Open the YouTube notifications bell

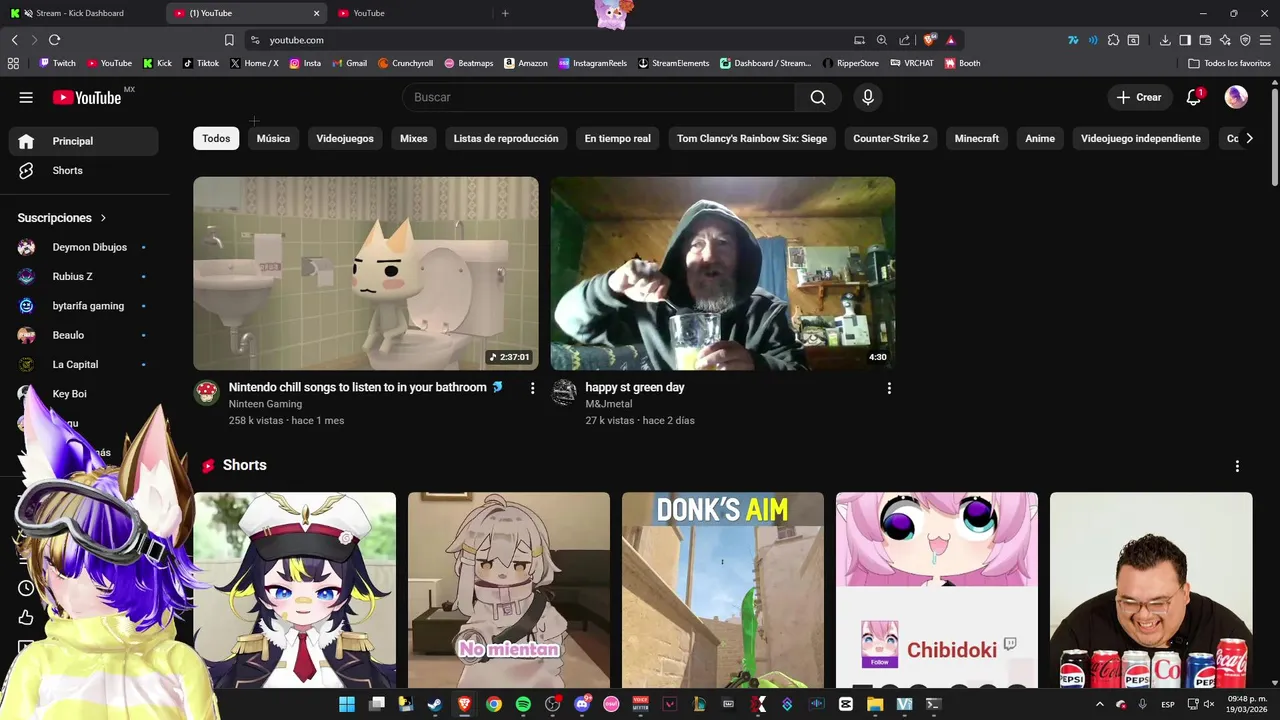[1193, 97]
